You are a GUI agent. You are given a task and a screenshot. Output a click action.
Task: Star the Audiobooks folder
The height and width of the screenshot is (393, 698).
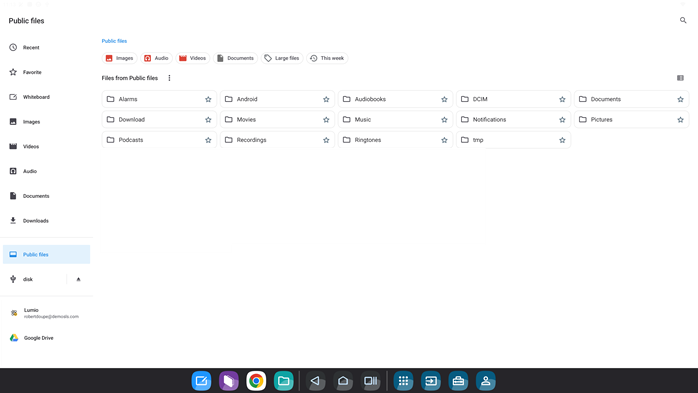click(x=444, y=99)
